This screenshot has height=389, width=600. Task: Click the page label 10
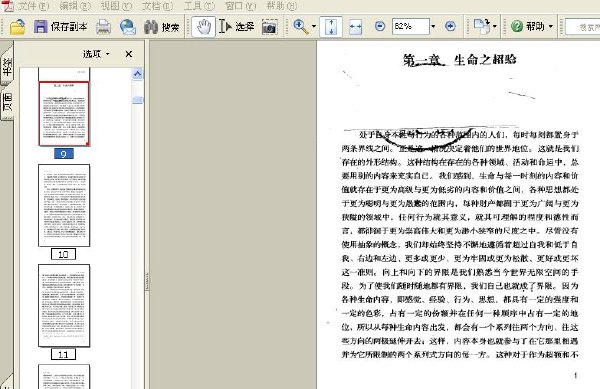[x=63, y=254]
